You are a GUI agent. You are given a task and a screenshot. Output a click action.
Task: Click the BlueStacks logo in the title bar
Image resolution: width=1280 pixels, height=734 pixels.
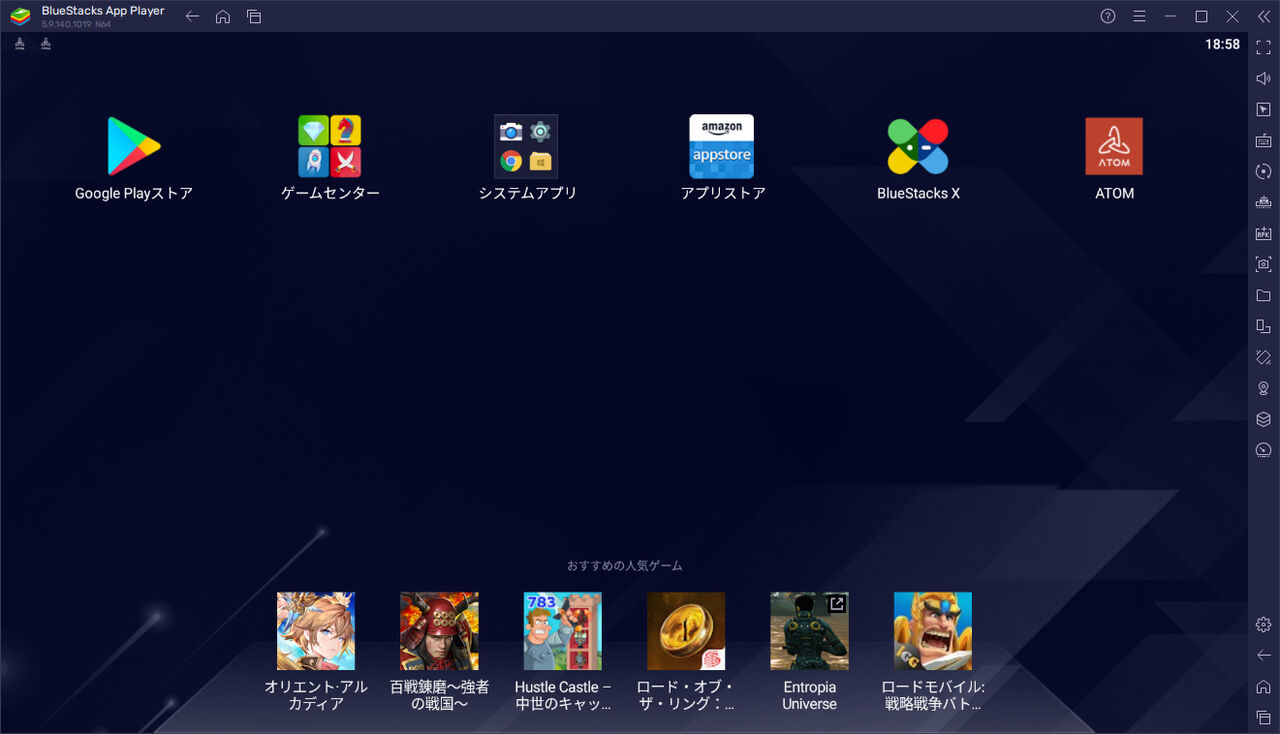tap(20, 16)
